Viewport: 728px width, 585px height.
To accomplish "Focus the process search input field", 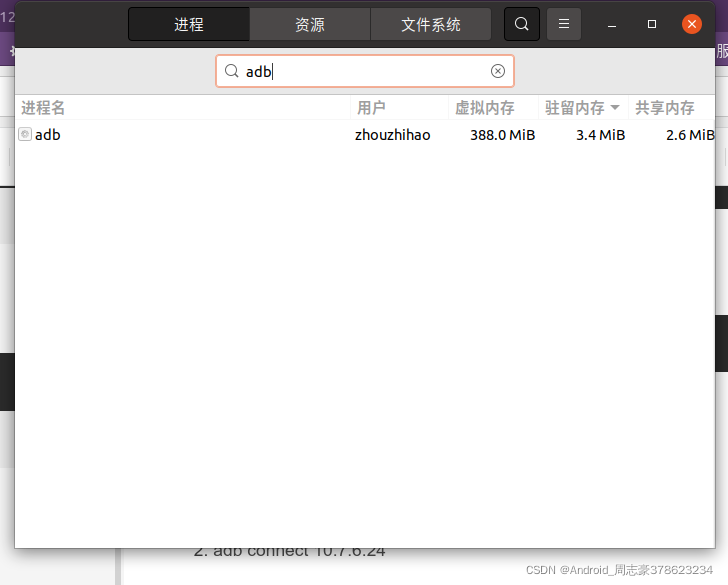I will [x=365, y=71].
